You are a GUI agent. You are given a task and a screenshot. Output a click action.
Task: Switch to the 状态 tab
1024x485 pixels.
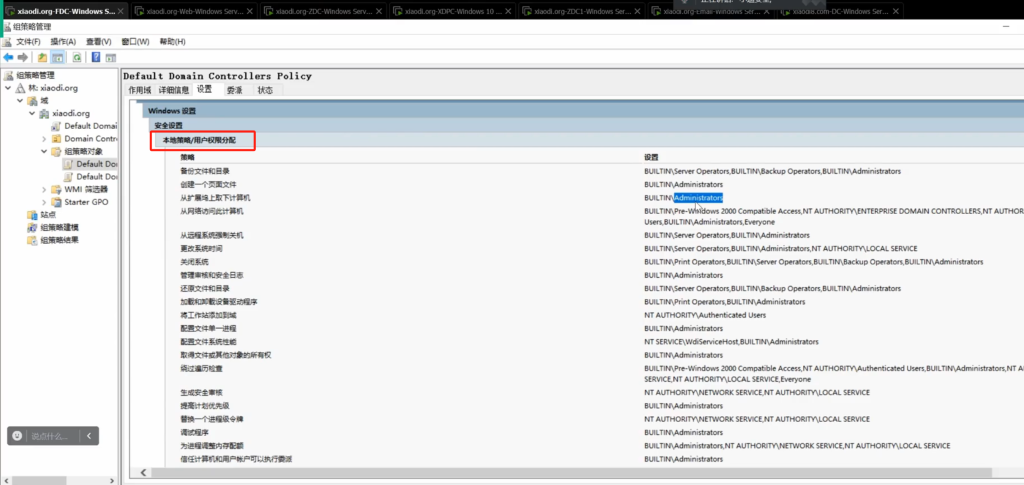[265, 90]
